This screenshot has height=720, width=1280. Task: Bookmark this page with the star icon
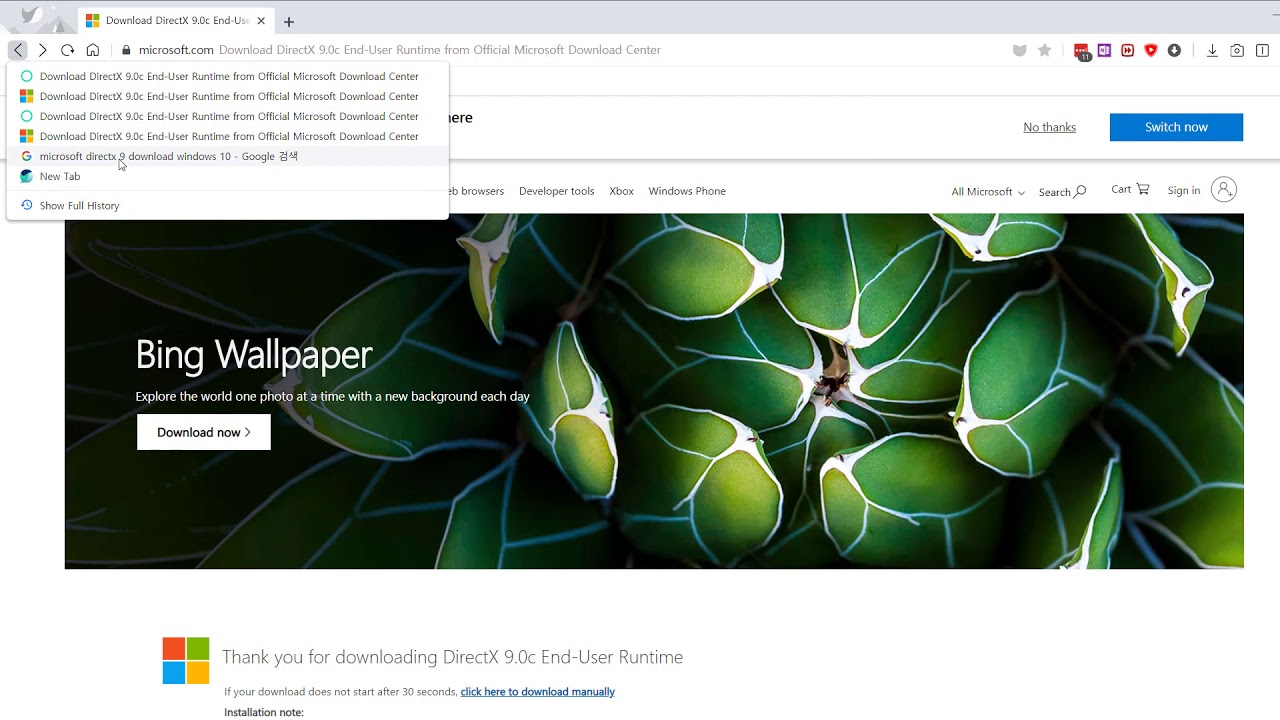[1045, 50]
